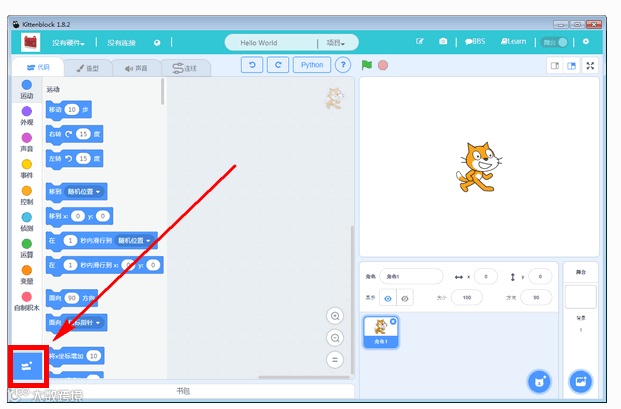Stop the project with red stop icon

[x=383, y=65]
